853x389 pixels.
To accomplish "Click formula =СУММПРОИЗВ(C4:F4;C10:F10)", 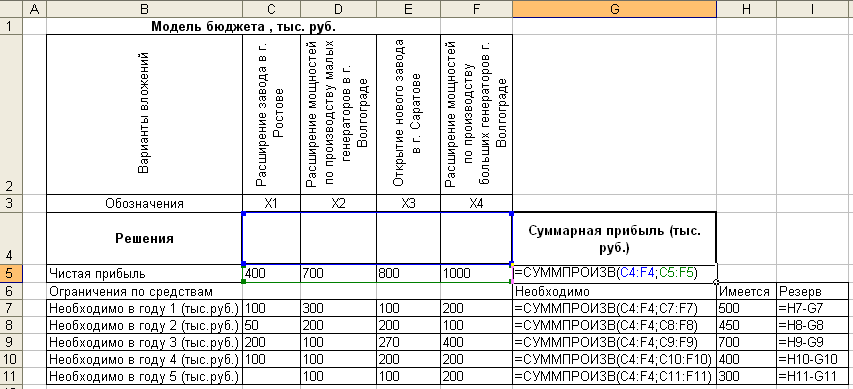I will click(x=614, y=359).
